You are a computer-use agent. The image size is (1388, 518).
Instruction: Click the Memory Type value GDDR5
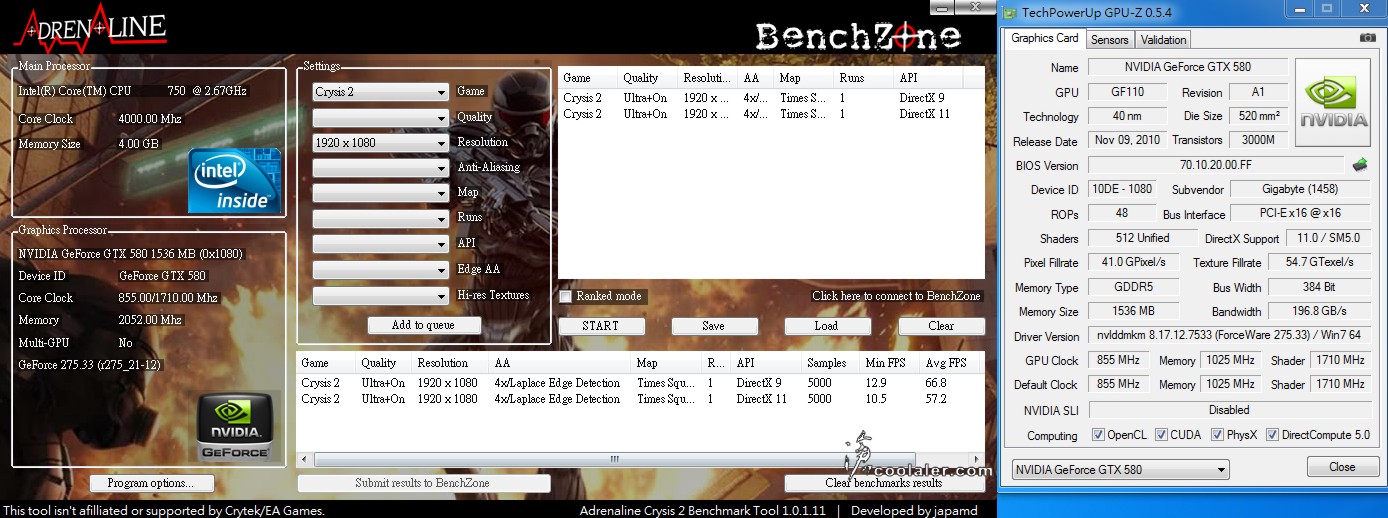1133,287
